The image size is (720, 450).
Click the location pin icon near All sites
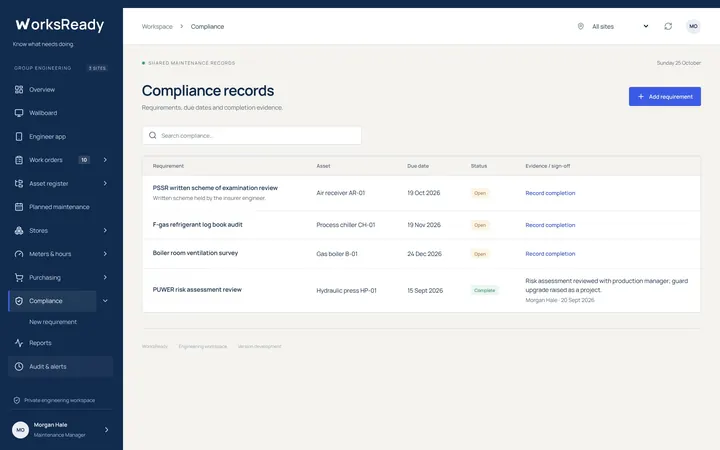click(580, 26)
